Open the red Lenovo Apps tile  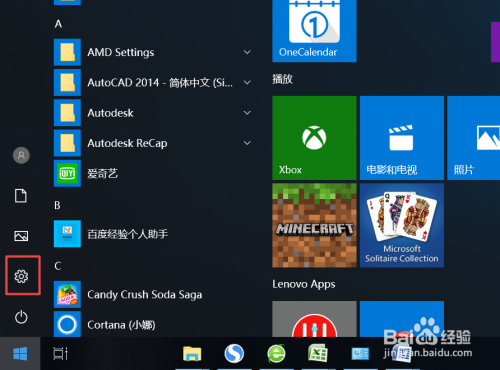(x=314, y=319)
